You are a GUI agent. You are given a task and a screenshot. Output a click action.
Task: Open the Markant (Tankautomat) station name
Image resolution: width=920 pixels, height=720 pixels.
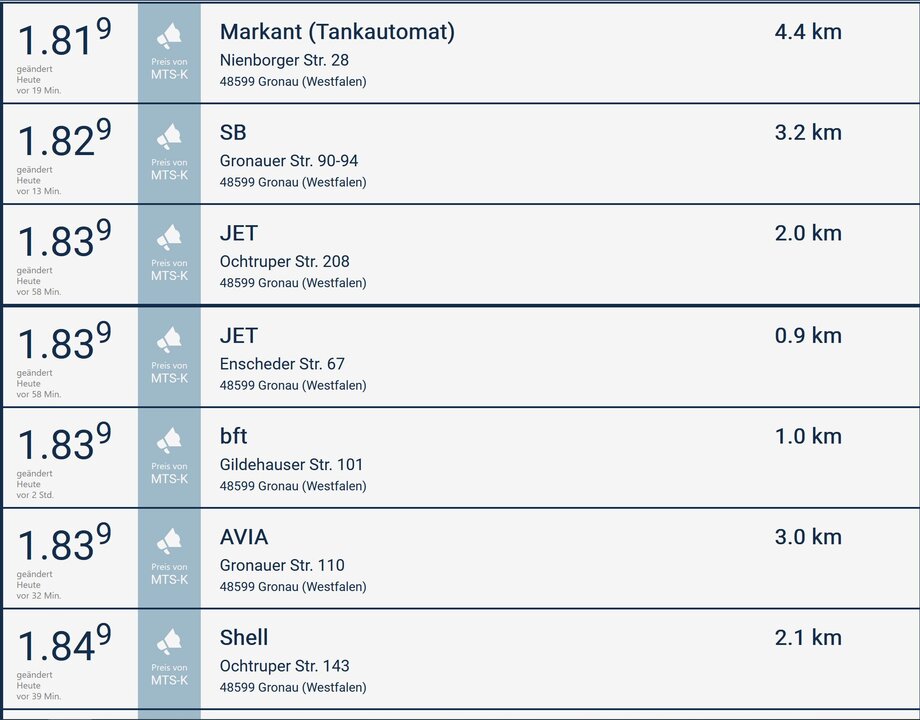pyautogui.click(x=337, y=32)
